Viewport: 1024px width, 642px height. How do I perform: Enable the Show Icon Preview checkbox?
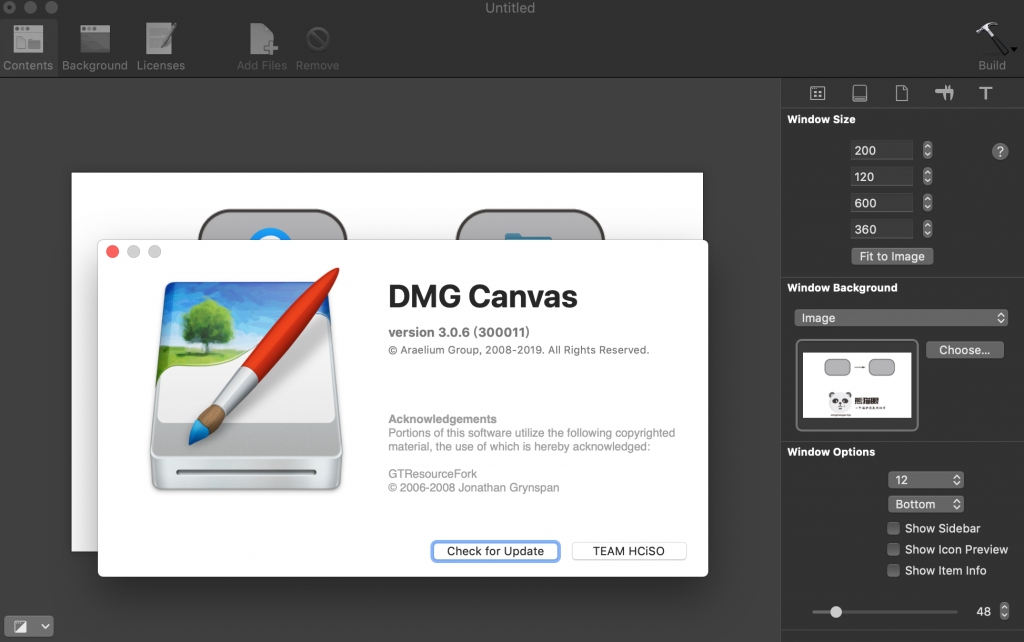pyautogui.click(x=893, y=549)
